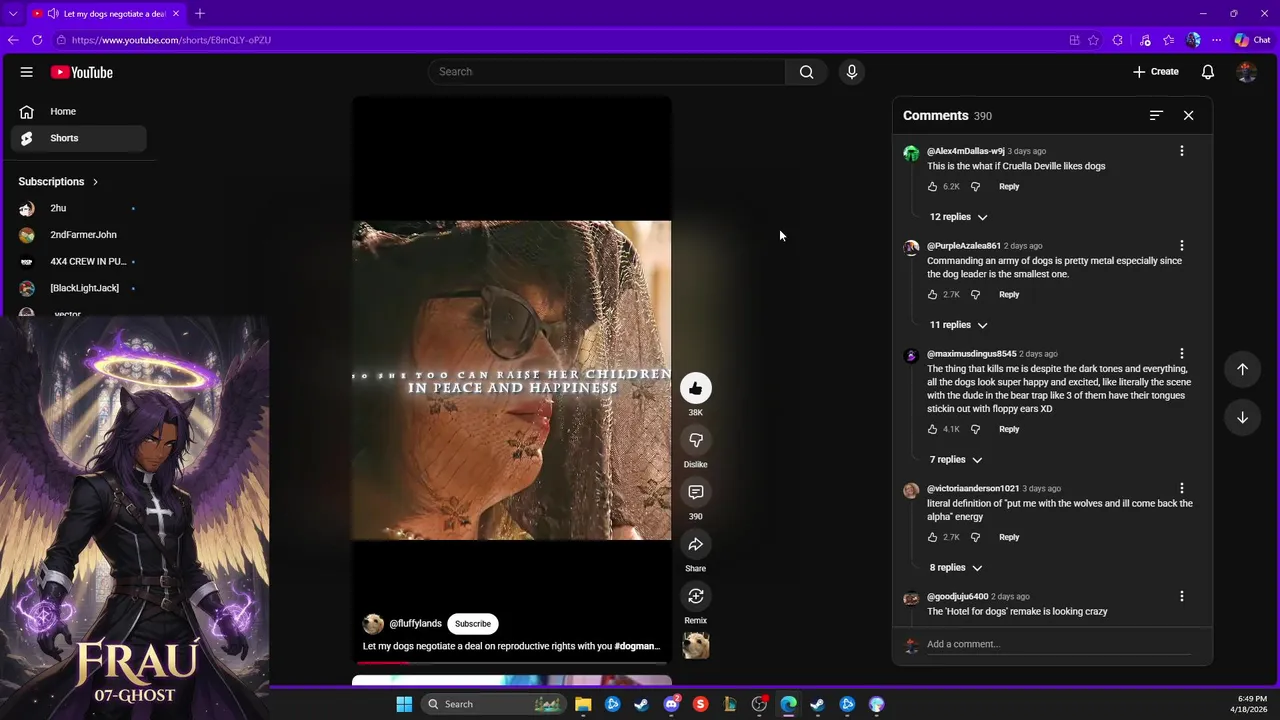Open the [BlackLightJack] subscription channel

point(79,288)
